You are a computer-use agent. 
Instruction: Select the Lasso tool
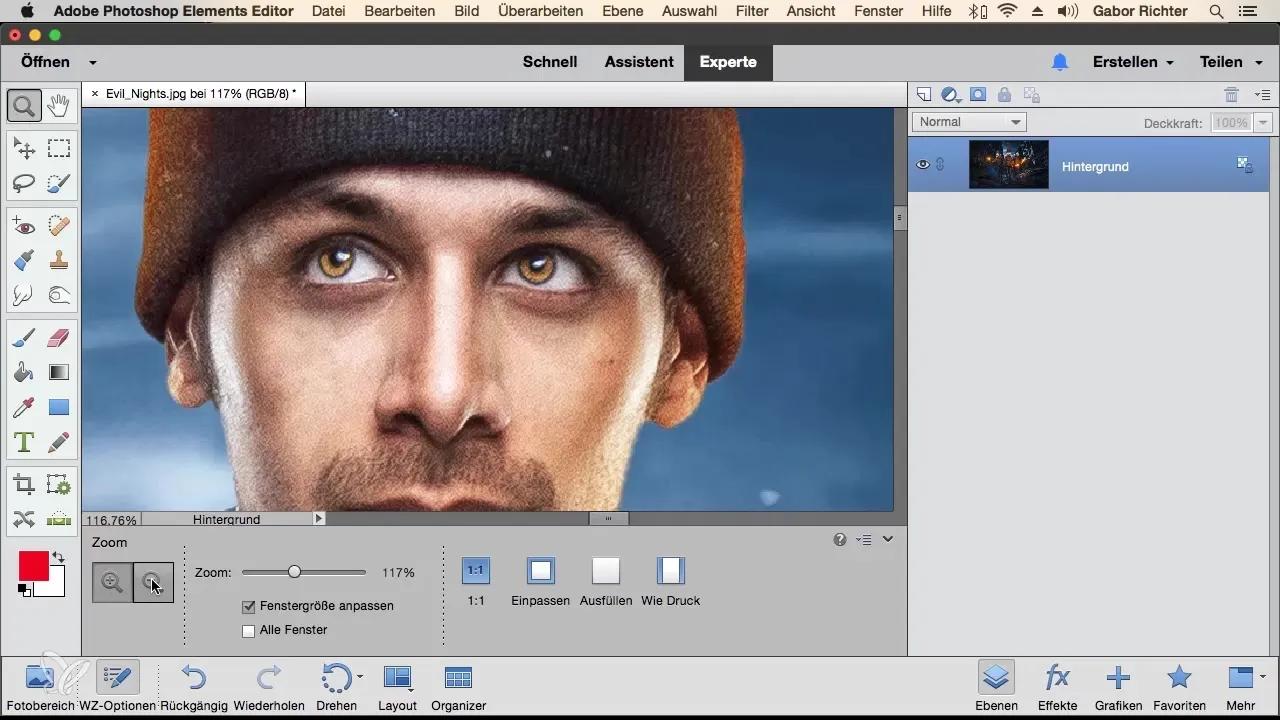[24, 183]
